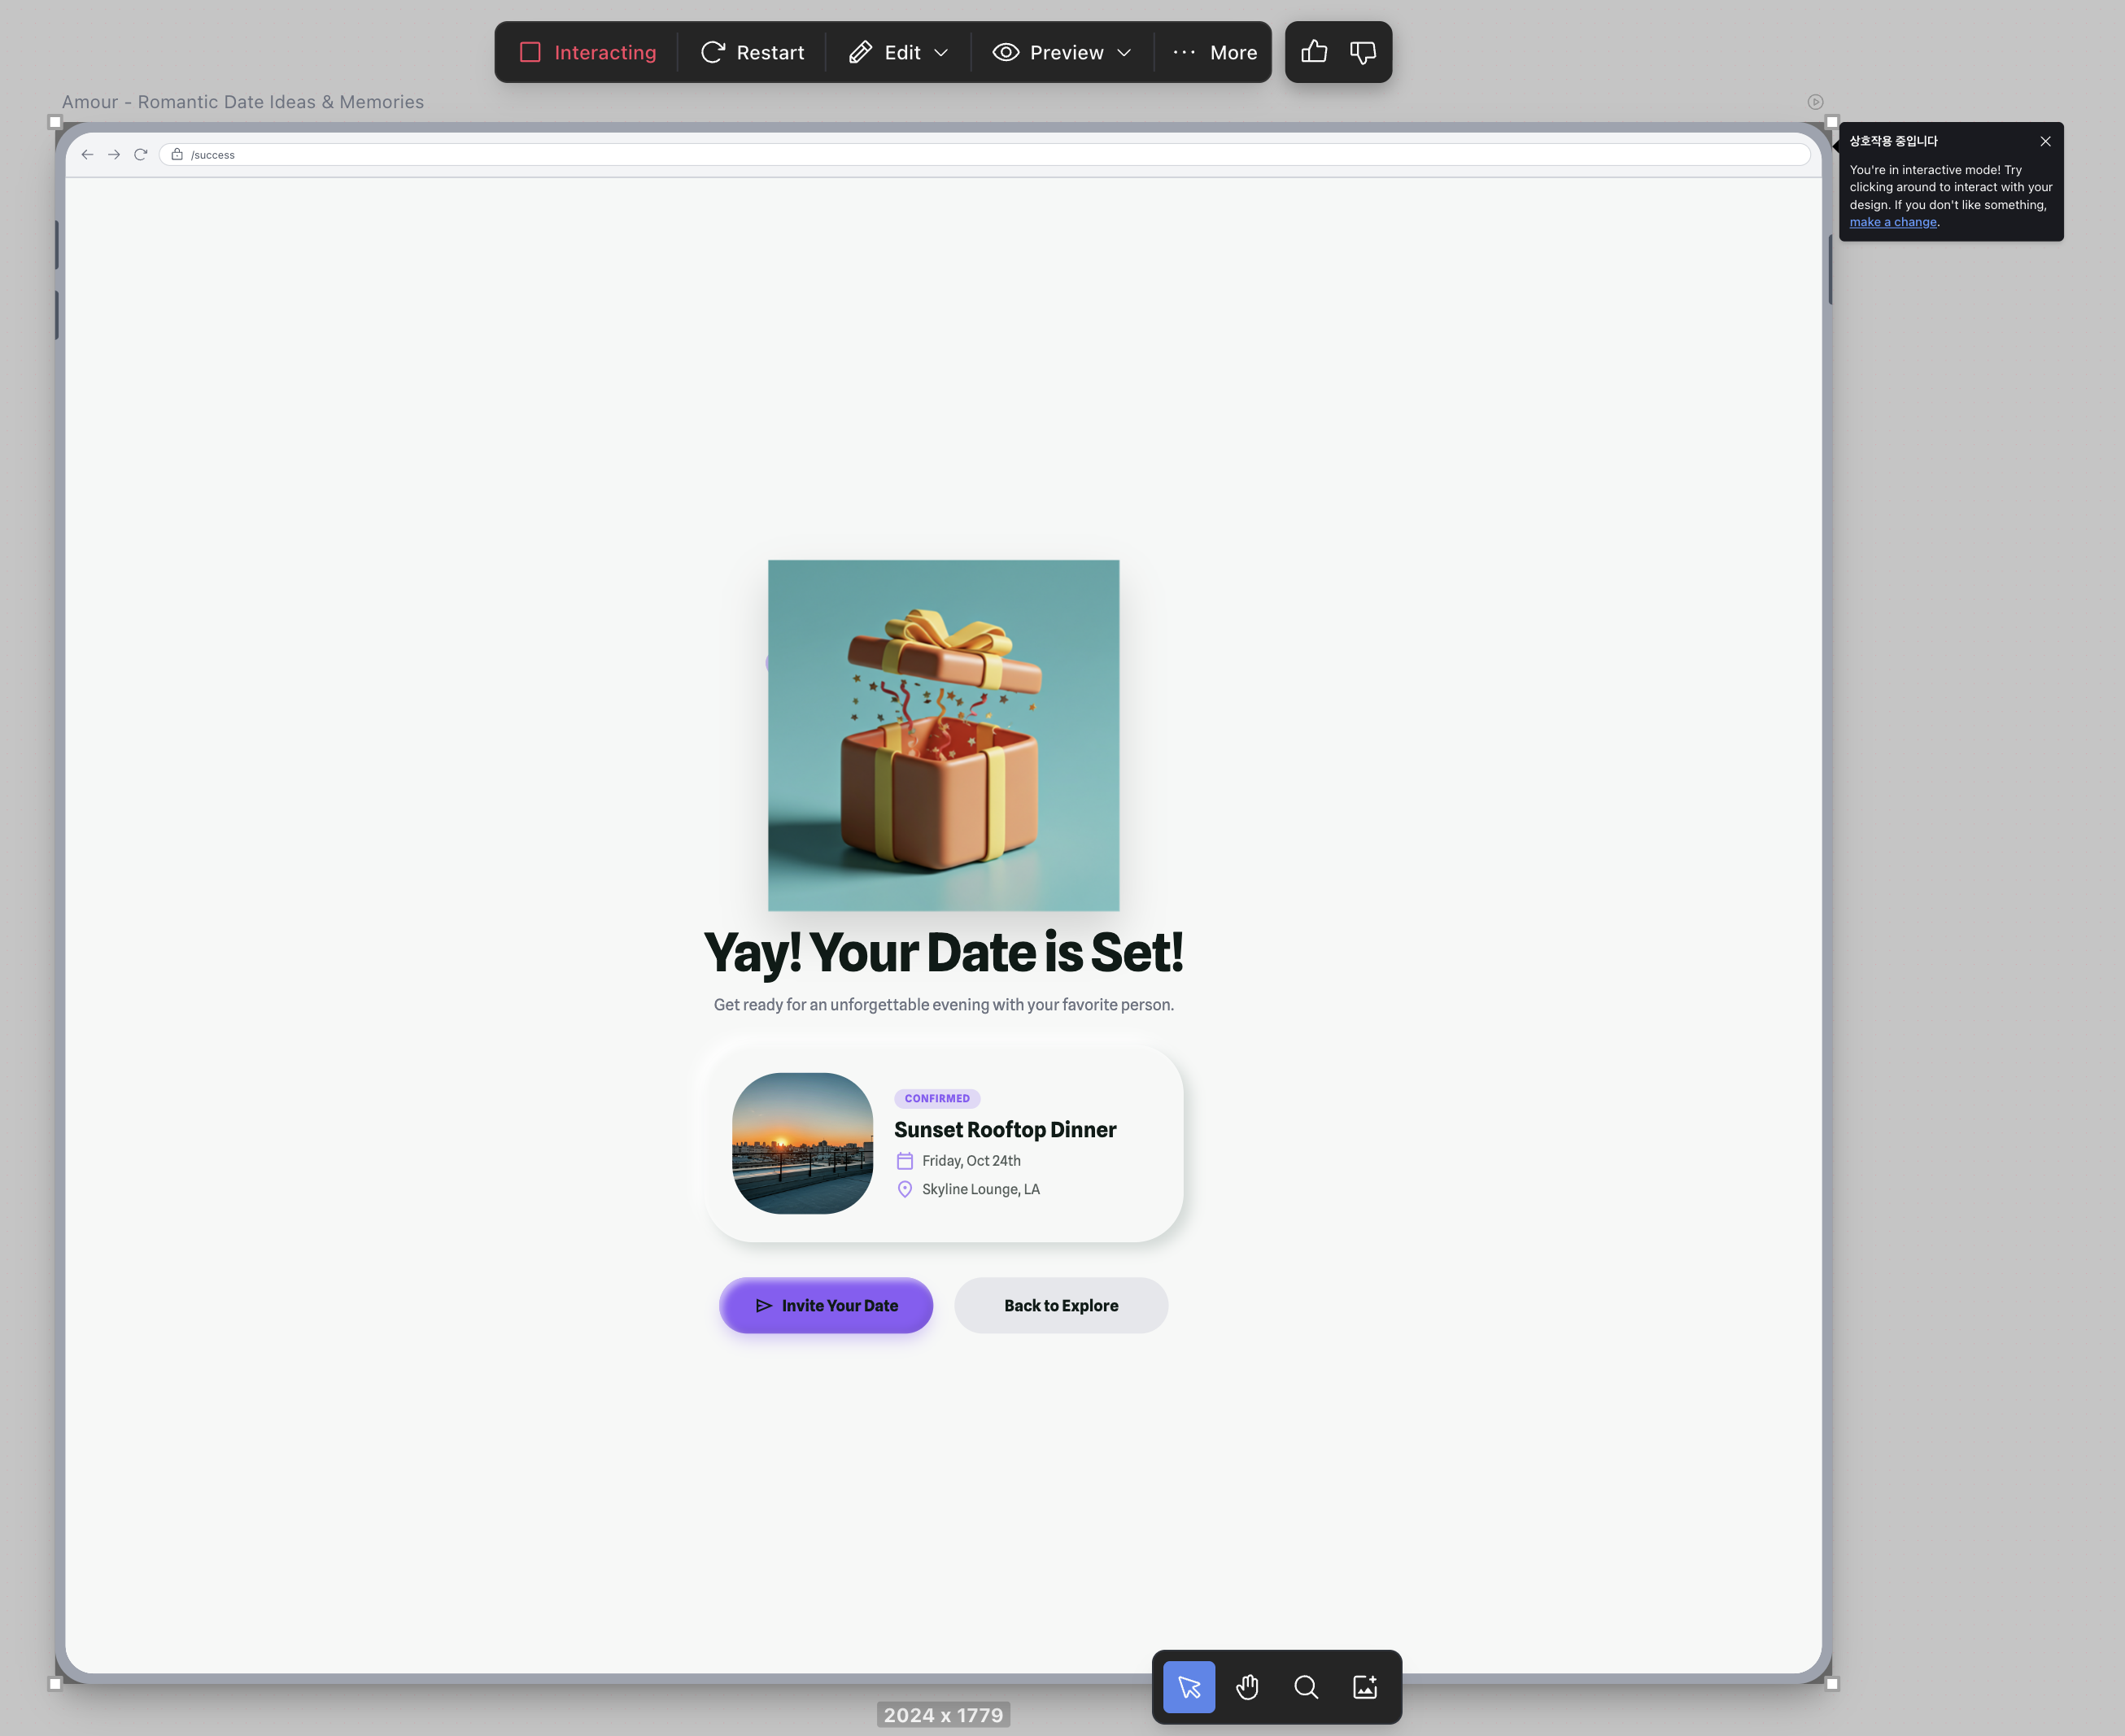Select the zoom magnifier tool
Image resolution: width=2125 pixels, height=1736 pixels.
coord(1306,1687)
